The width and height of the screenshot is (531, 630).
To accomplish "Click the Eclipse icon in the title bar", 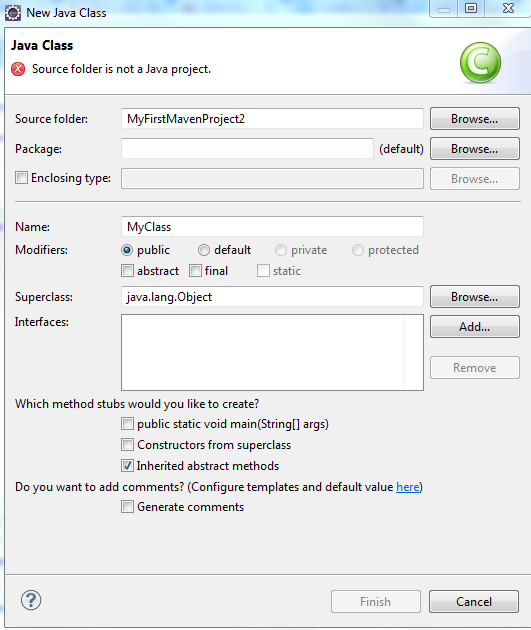I will coord(13,12).
